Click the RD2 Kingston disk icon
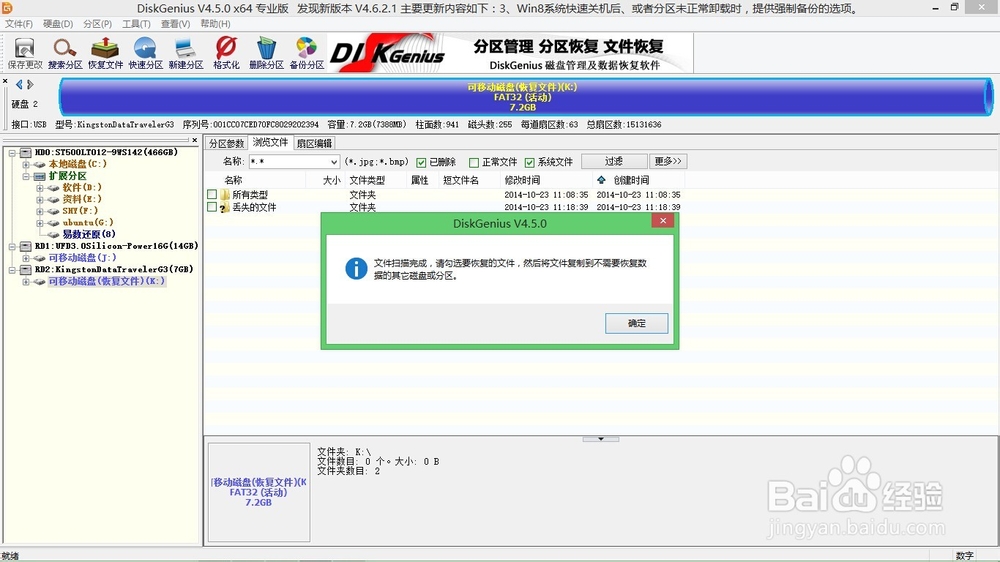Screen dimensions: 1000x562 [26, 270]
